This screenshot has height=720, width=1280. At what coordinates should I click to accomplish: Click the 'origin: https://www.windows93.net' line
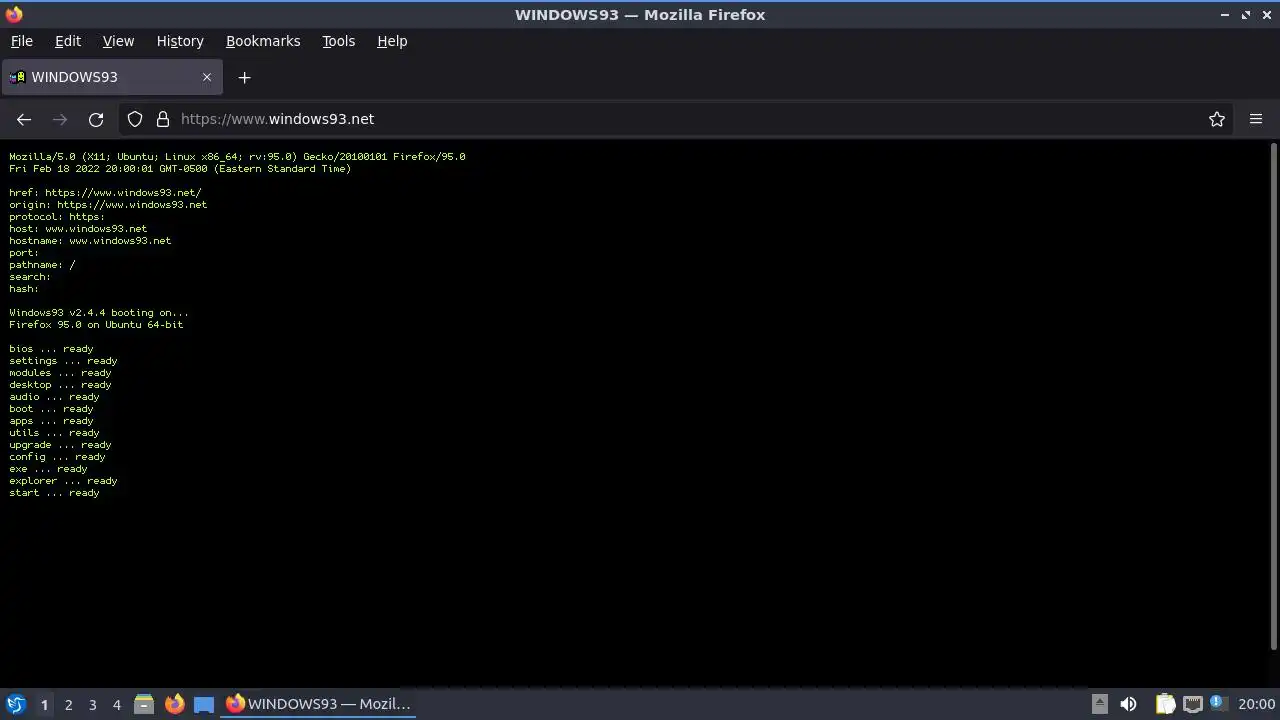[x=108, y=205]
